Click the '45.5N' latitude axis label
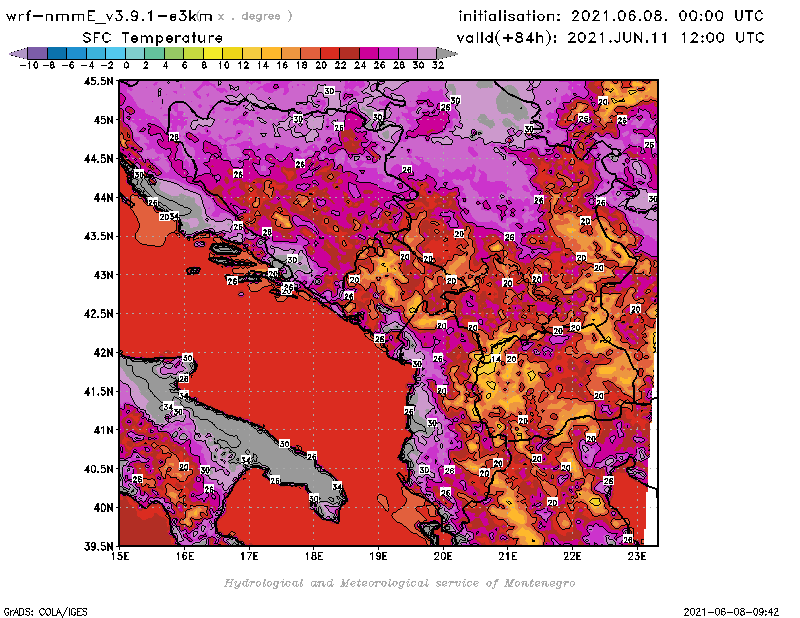The image size is (800, 618). pos(99,81)
